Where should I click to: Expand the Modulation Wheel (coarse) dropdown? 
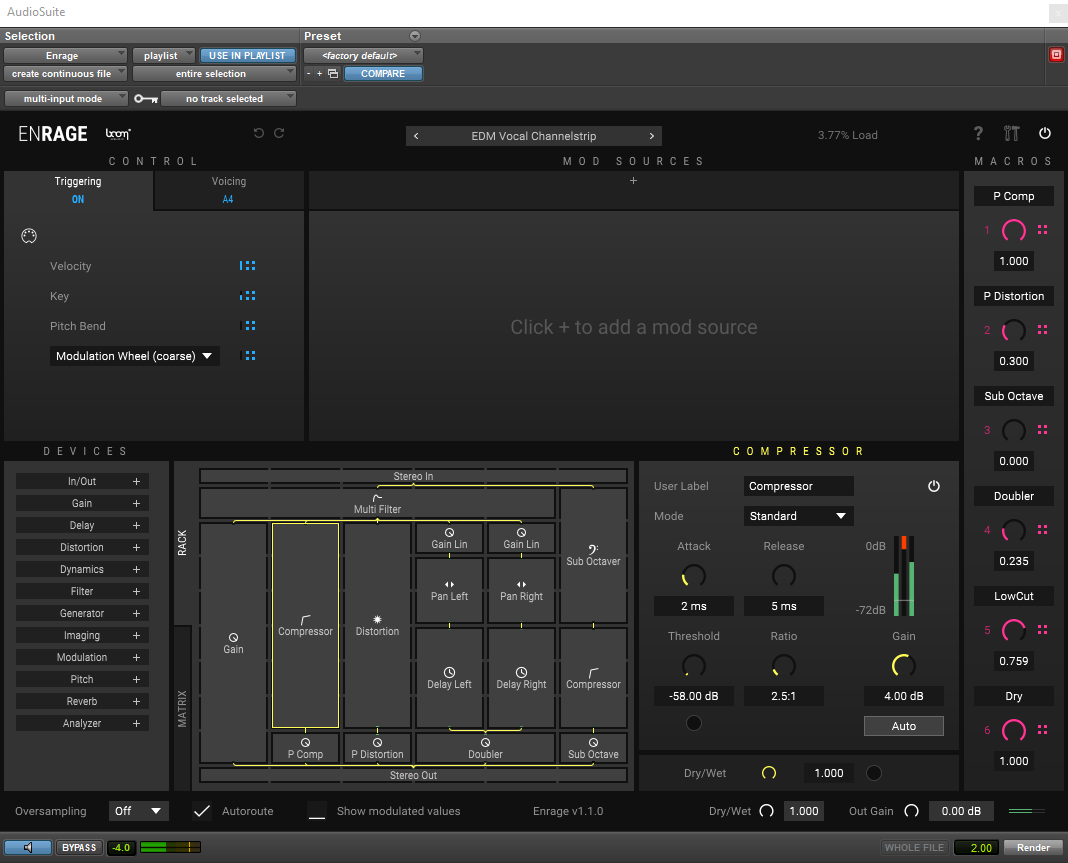click(x=135, y=356)
